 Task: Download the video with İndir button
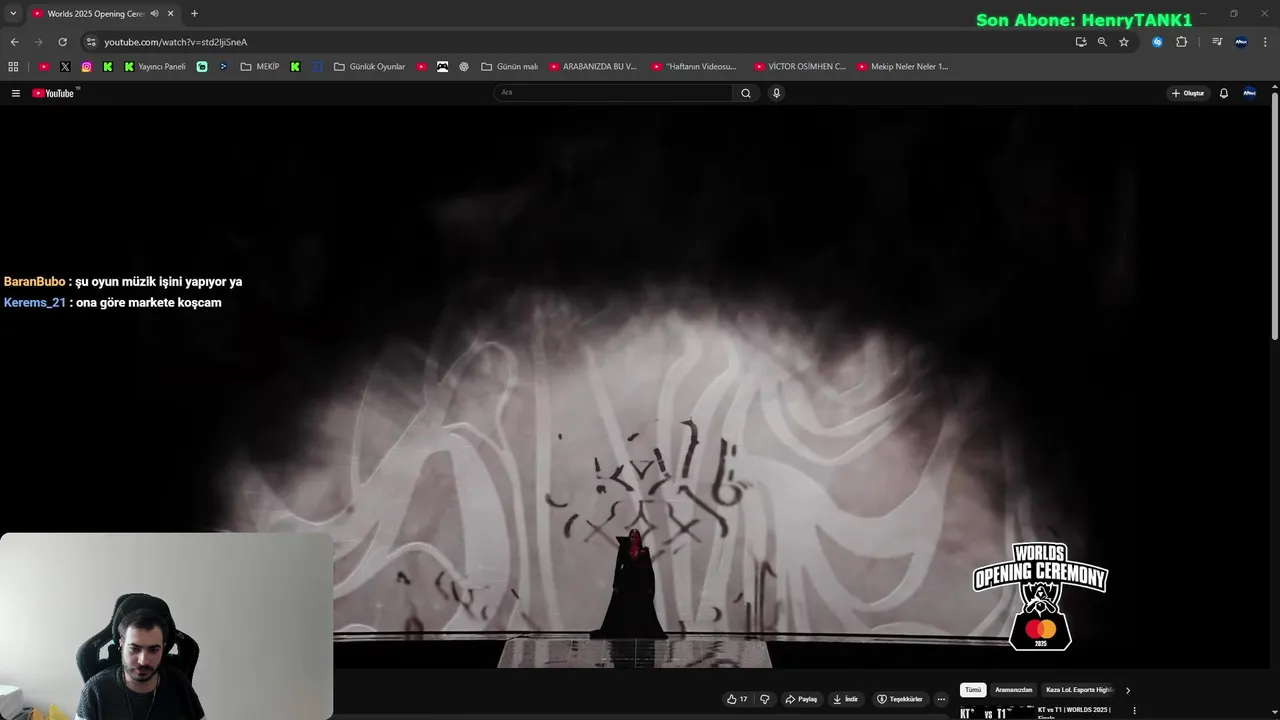click(x=846, y=699)
